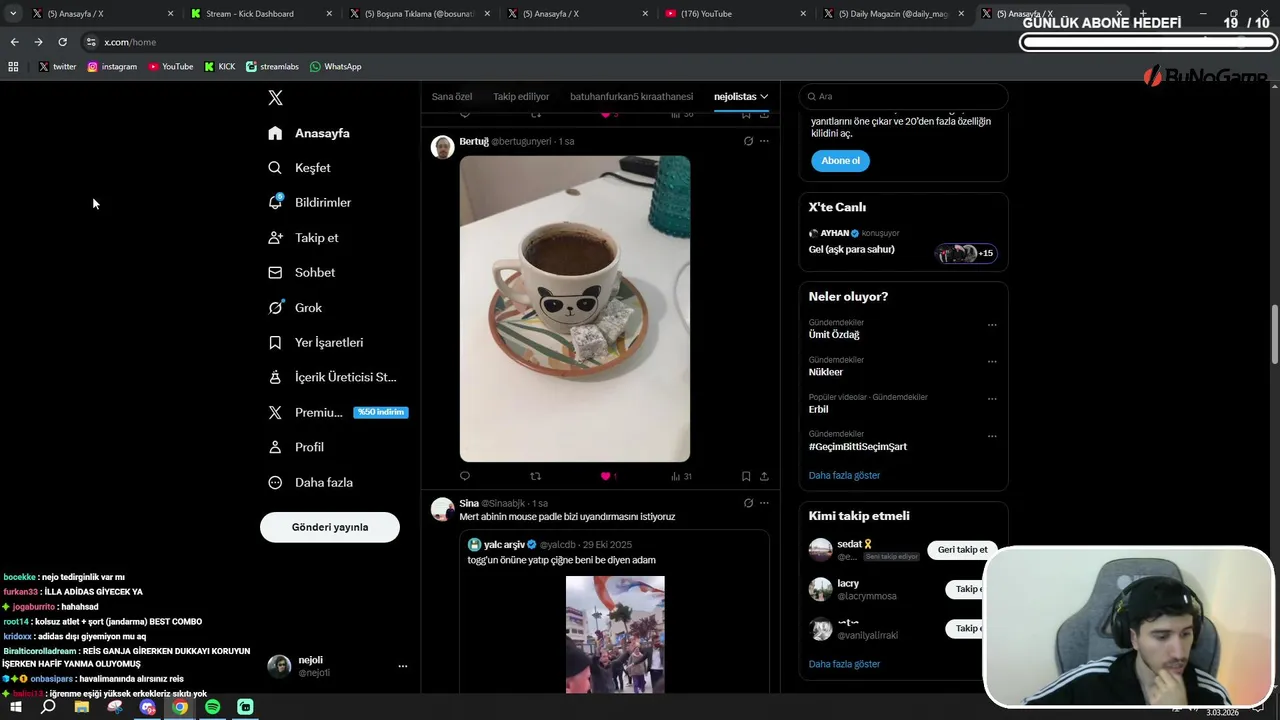The width and height of the screenshot is (1280, 720).
Task: Open trending topic Erbil
Action: (x=819, y=409)
